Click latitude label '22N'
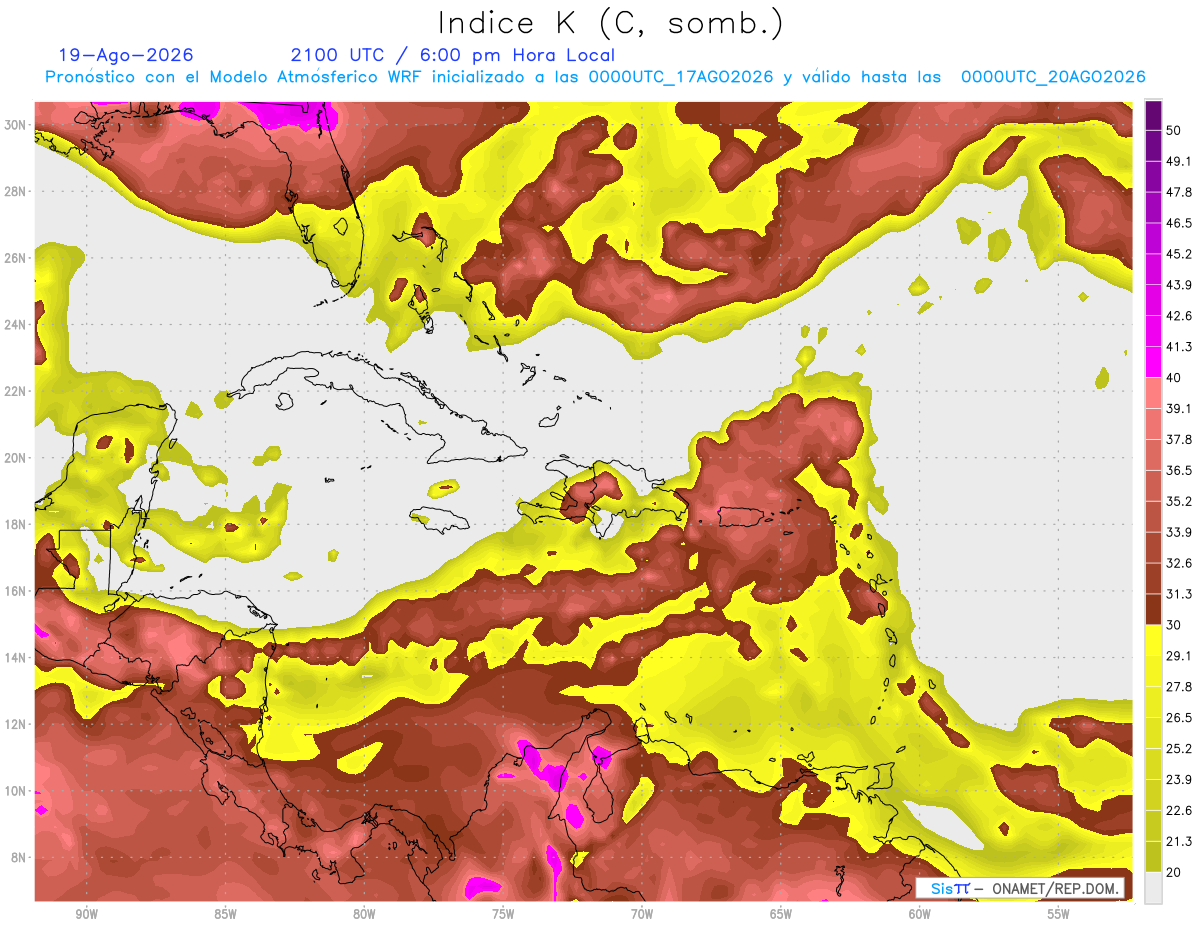 [x=17, y=391]
